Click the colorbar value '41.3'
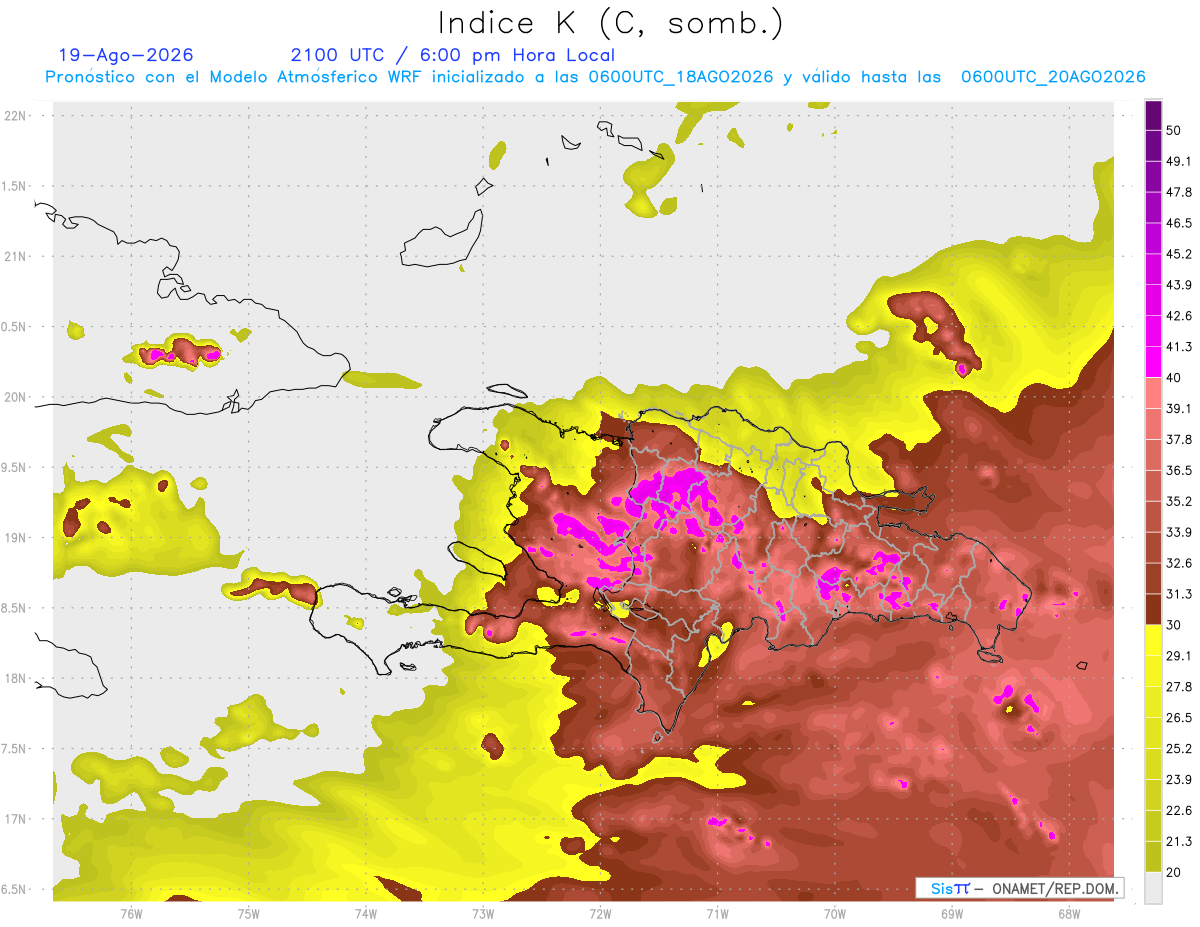Image resolution: width=1200 pixels, height=927 pixels. 1179,347
